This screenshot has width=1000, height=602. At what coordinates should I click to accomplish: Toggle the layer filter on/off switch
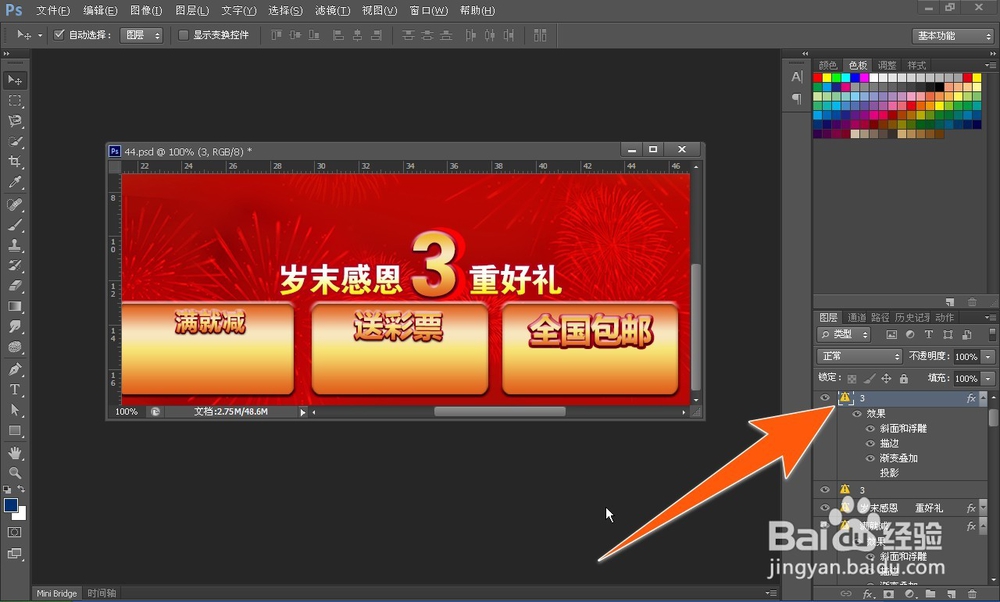point(992,334)
